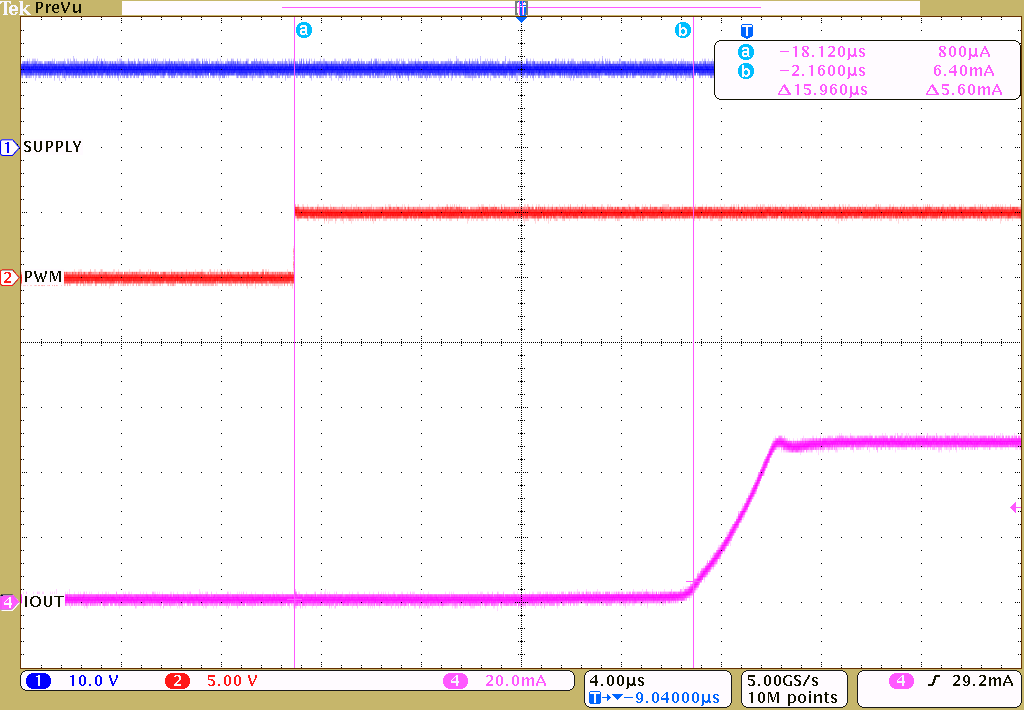Toggle the trigger level arrow on right edge
This screenshot has height=710, width=1024.
point(1015,509)
